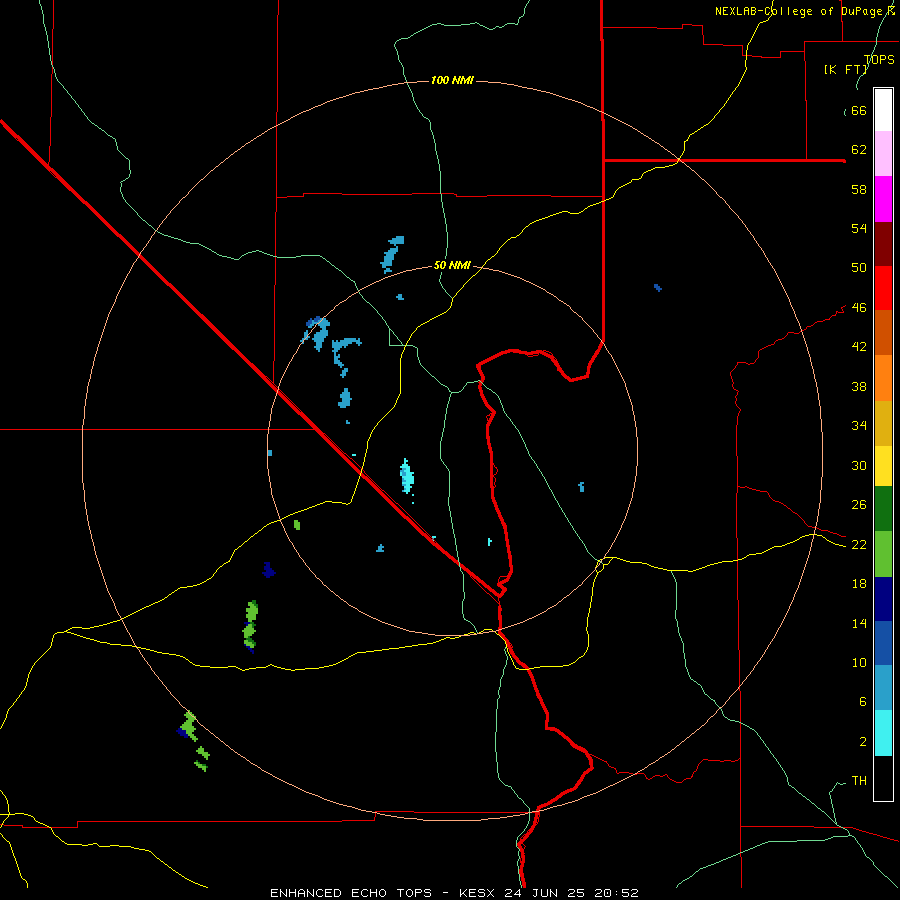The width and height of the screenshot is (900, 900).
Task: Select the navy blue legend swatch
Action: pos(883,599)
